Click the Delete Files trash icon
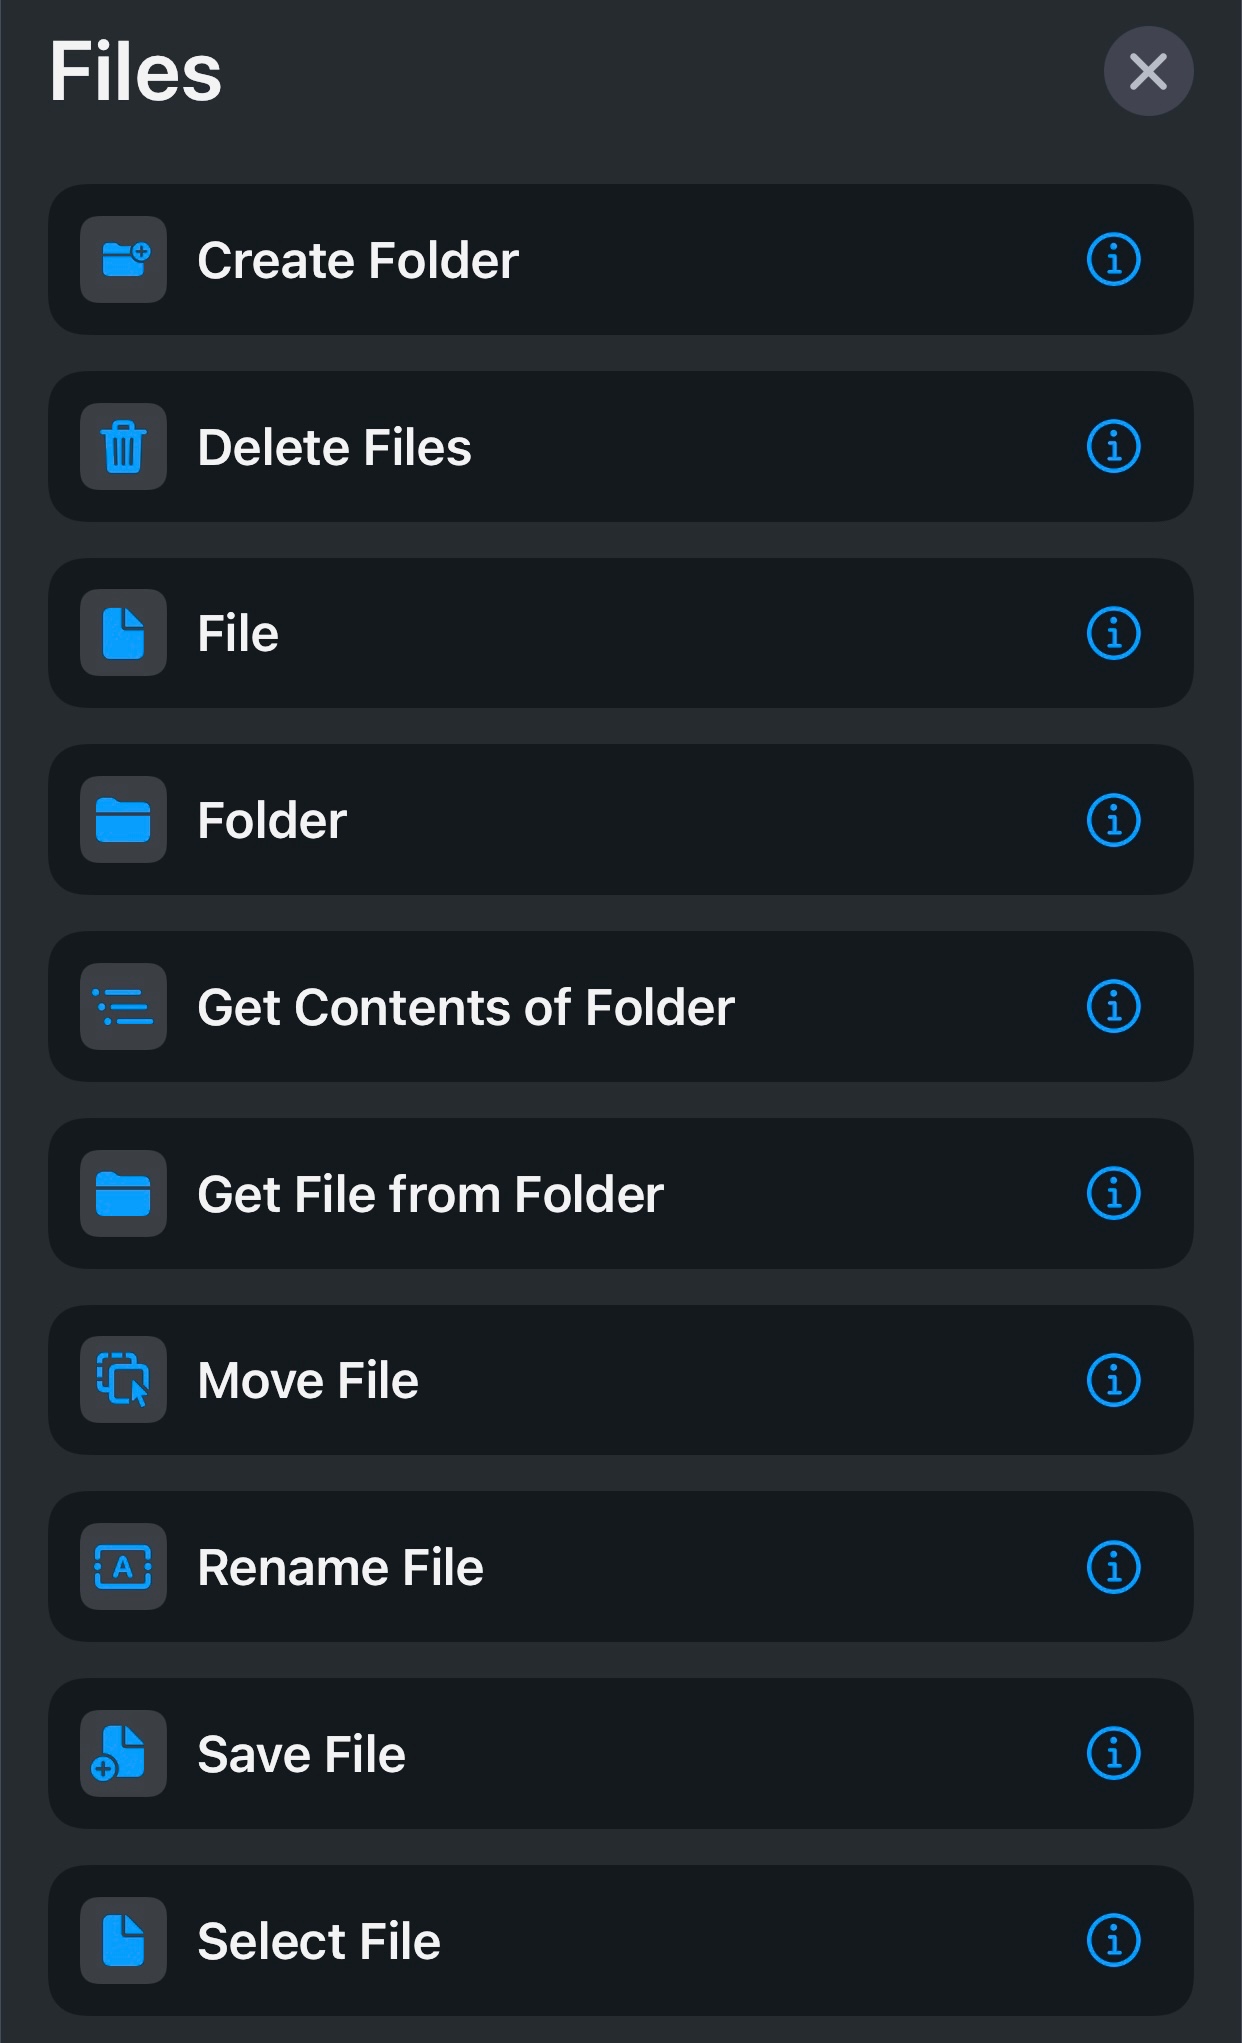 123,447
